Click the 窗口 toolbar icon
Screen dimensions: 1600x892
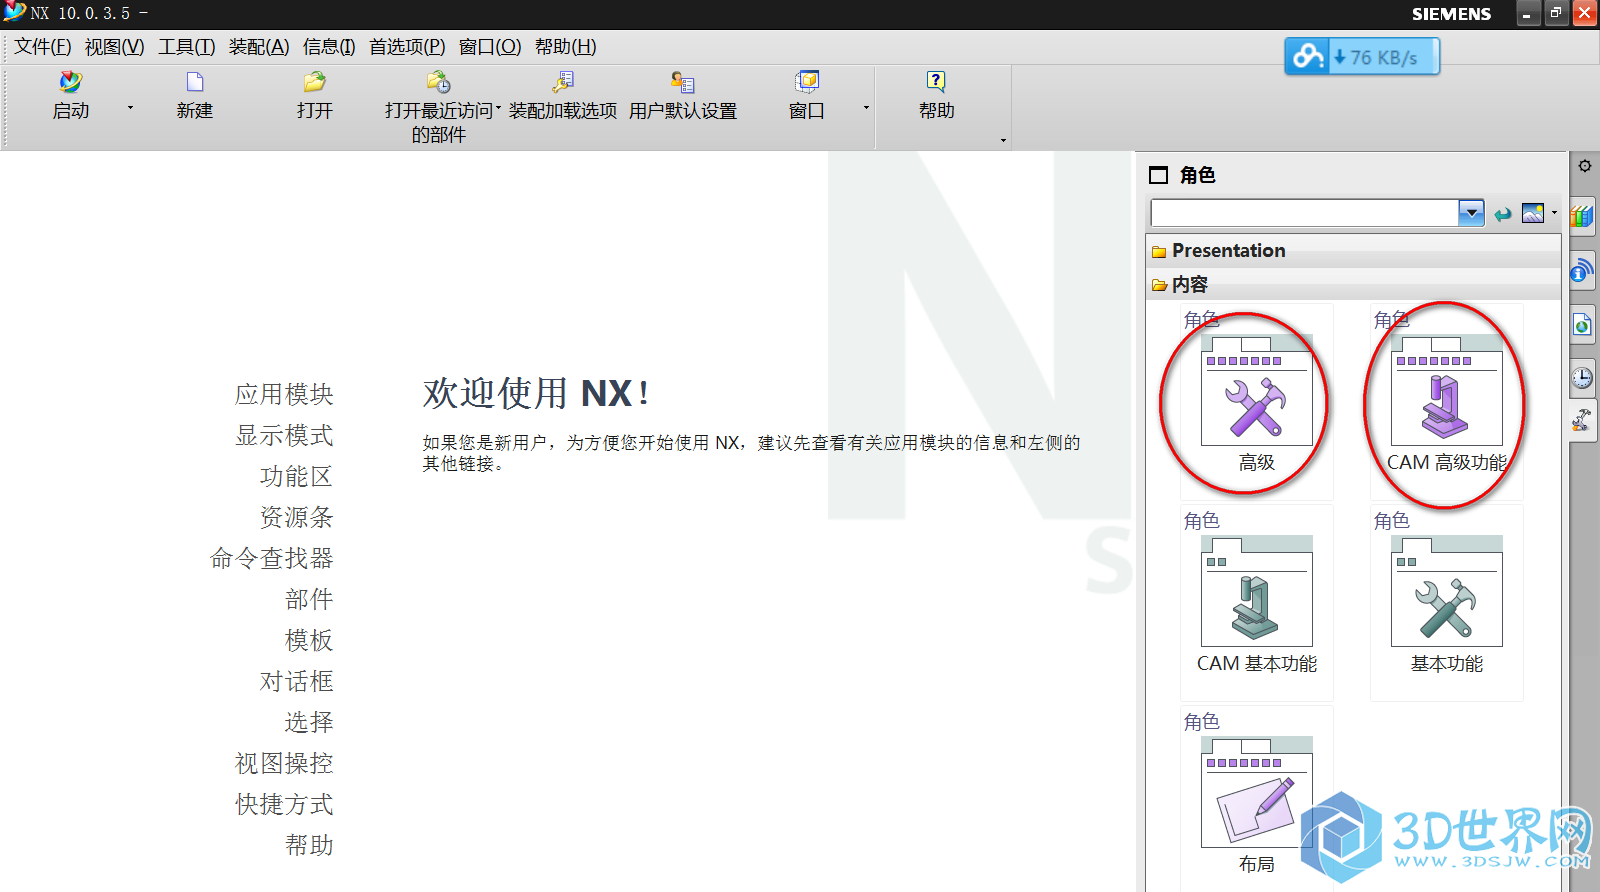click(x=807, y=82)
